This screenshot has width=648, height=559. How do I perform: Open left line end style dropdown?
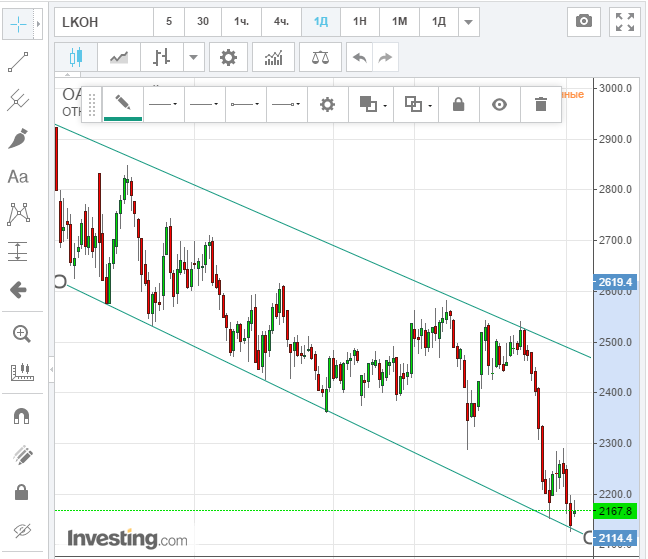click(x=245, y=105)
